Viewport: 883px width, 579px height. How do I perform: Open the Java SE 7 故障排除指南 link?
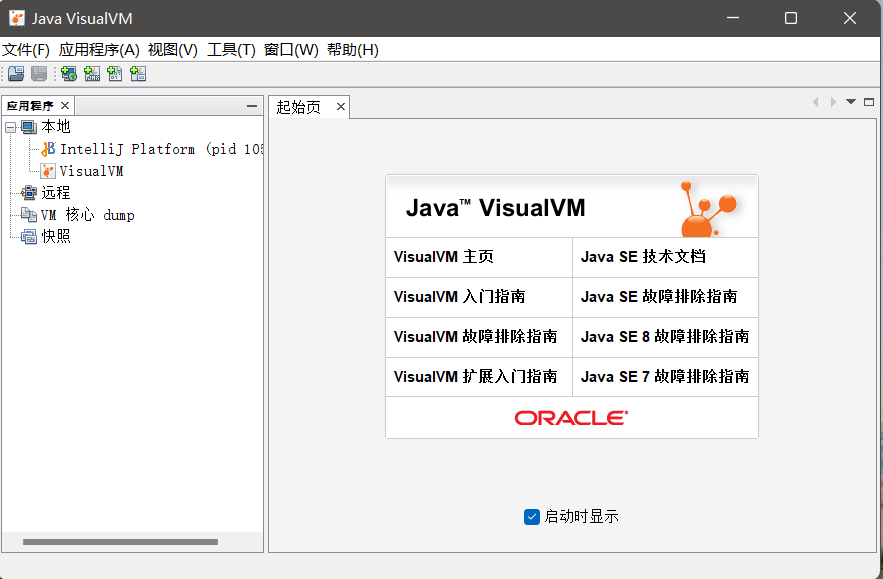[x=665, y=376]
